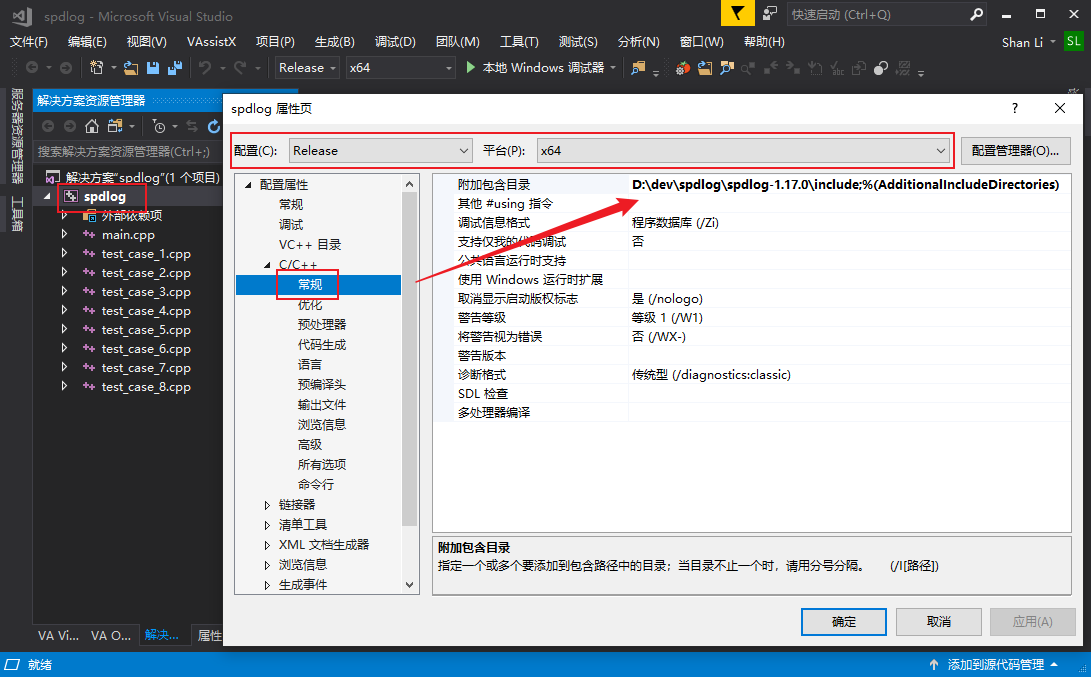
Task: Click the 确定 button
Action: tap(844, 621)
